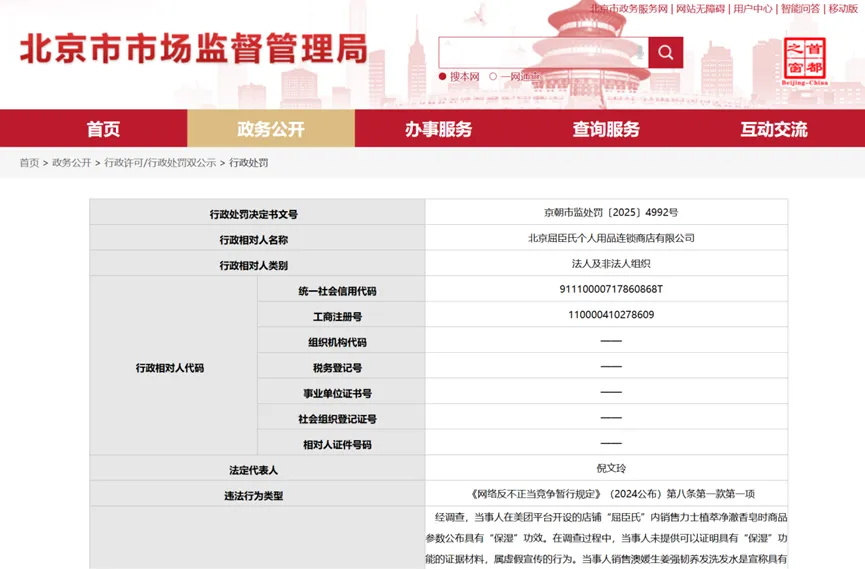865x569 pixels.
Task: Click registration number 110000410278609
Action: tap(611, 315)
